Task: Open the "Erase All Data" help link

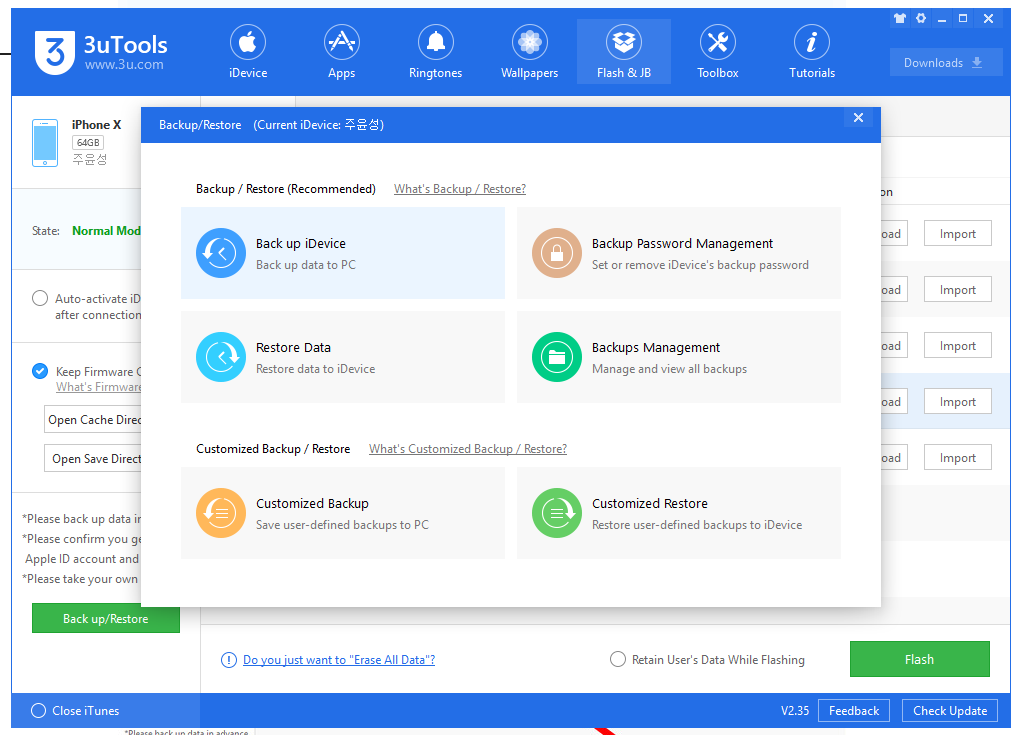Action: (339, 660)
